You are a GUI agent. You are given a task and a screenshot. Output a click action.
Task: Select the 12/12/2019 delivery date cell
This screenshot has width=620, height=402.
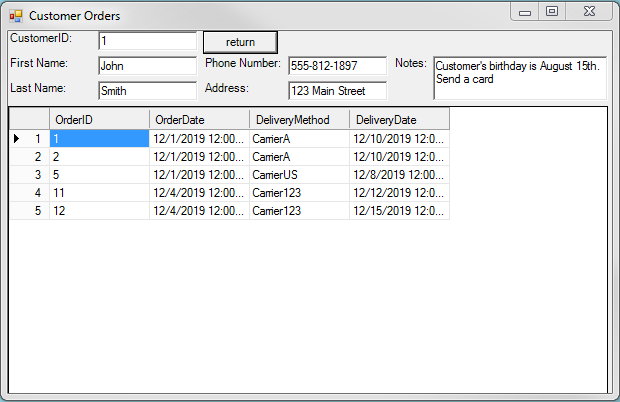399,193
